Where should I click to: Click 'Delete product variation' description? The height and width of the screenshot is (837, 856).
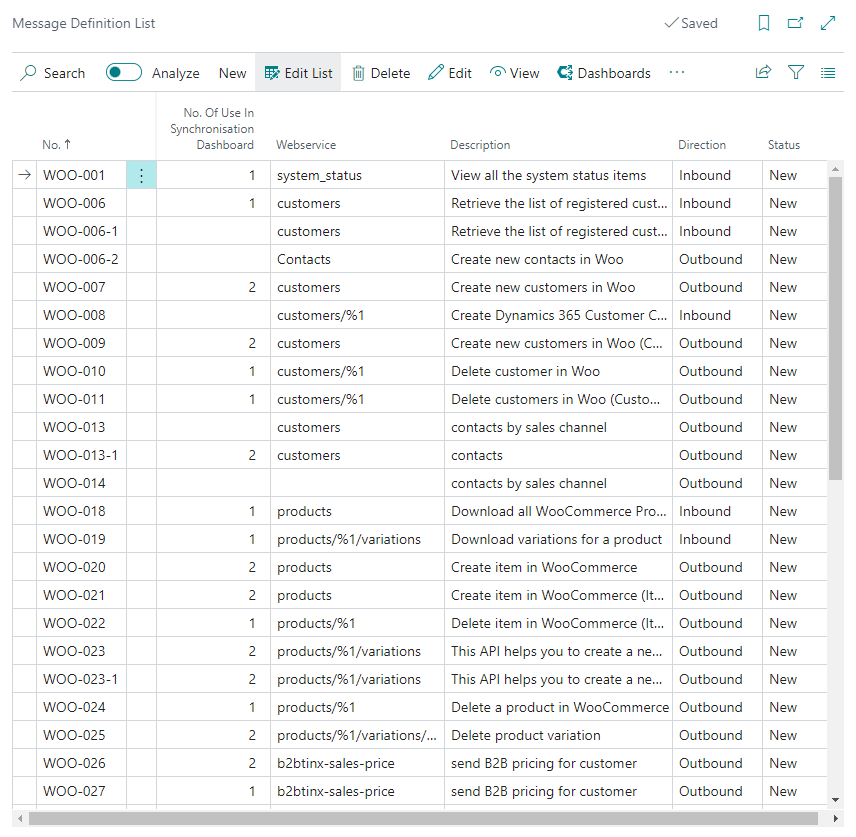point(526,735)
